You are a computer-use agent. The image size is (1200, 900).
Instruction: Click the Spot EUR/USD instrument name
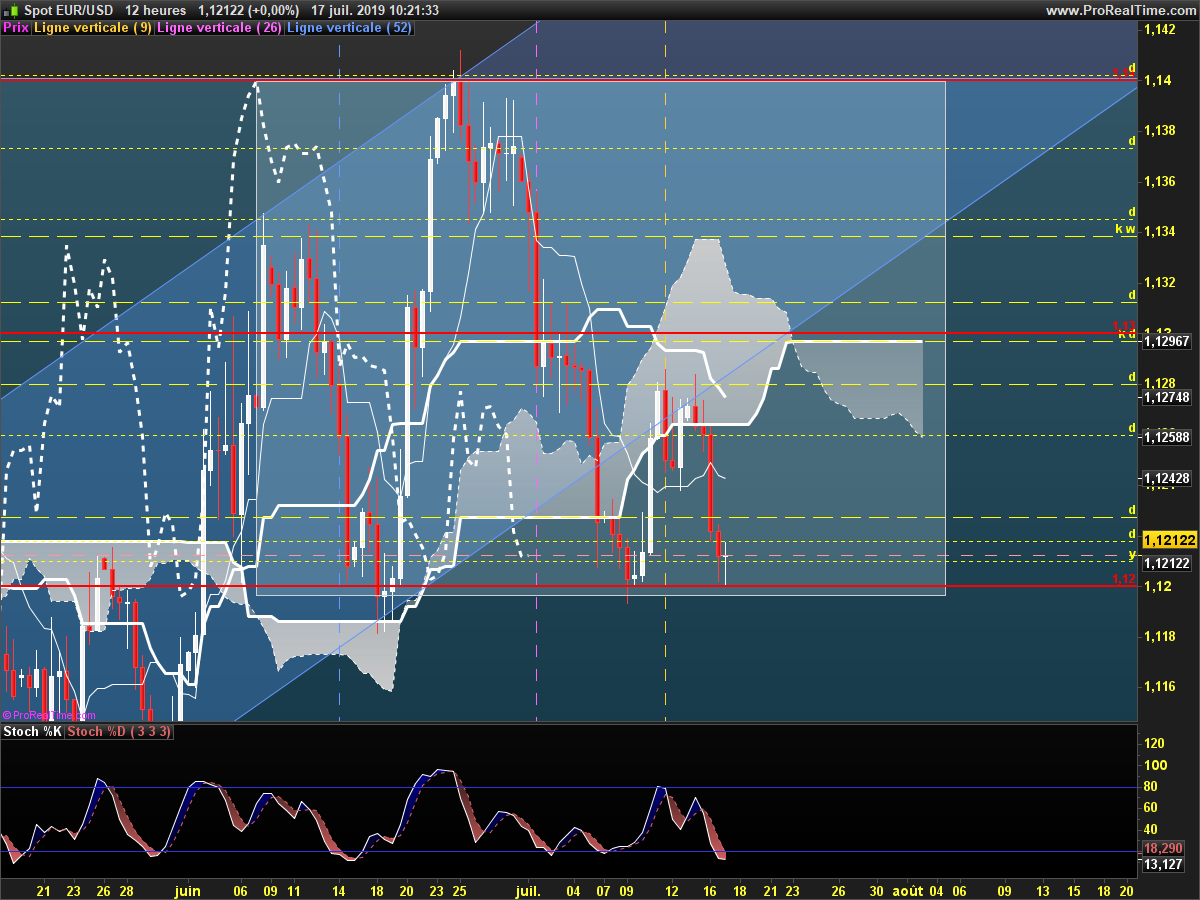[69, 10]
